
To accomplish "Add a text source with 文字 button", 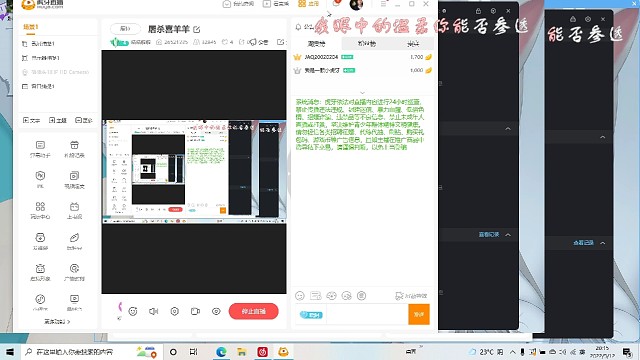I will point(31,120).
